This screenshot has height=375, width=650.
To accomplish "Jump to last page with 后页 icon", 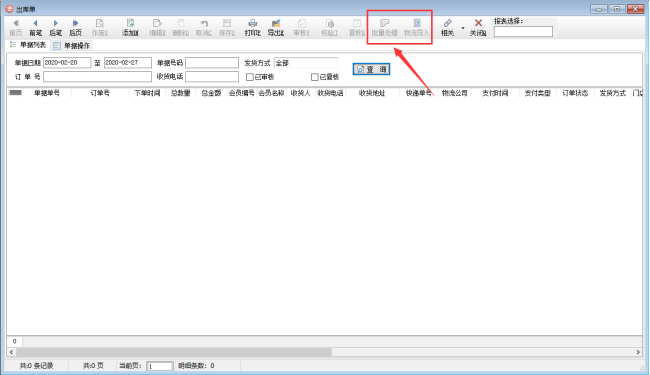I will pyautogui.click(x=75, y=27).
